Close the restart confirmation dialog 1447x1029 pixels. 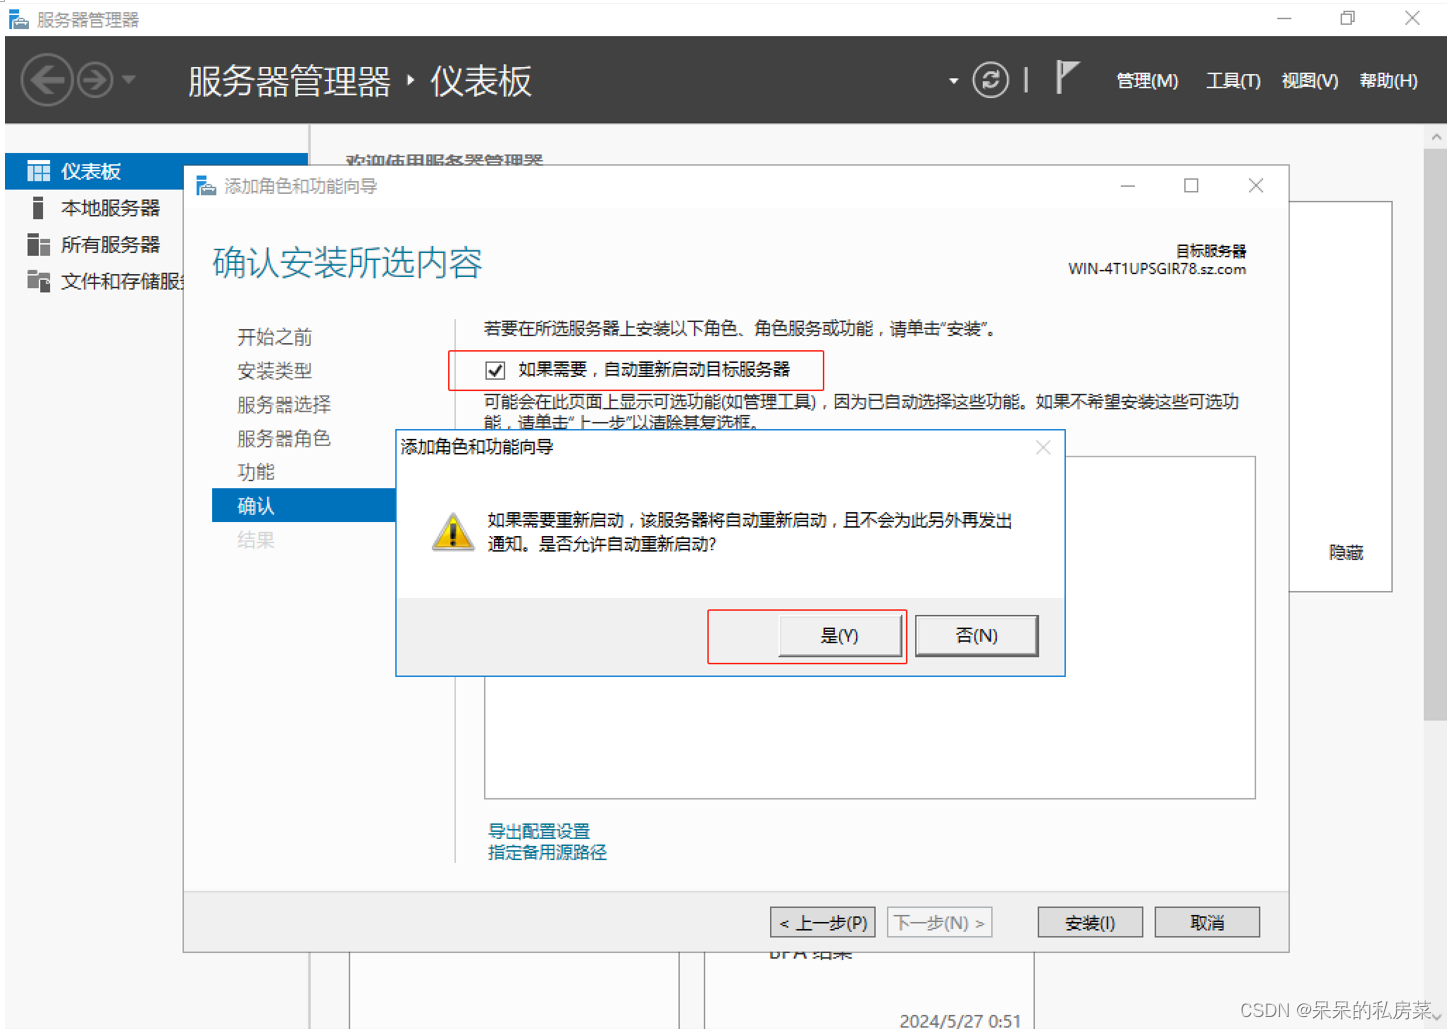click(1043, 447)
